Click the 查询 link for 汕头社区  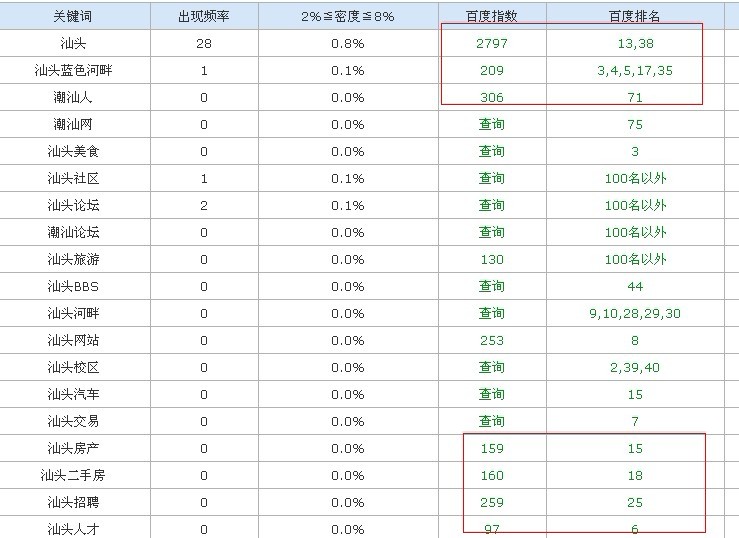[x=492, y=178]
